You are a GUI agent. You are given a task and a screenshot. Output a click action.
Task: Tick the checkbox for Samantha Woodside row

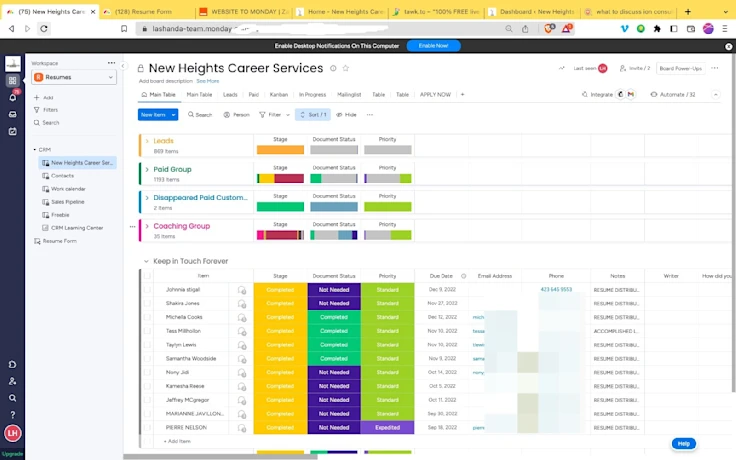(147, 359)
